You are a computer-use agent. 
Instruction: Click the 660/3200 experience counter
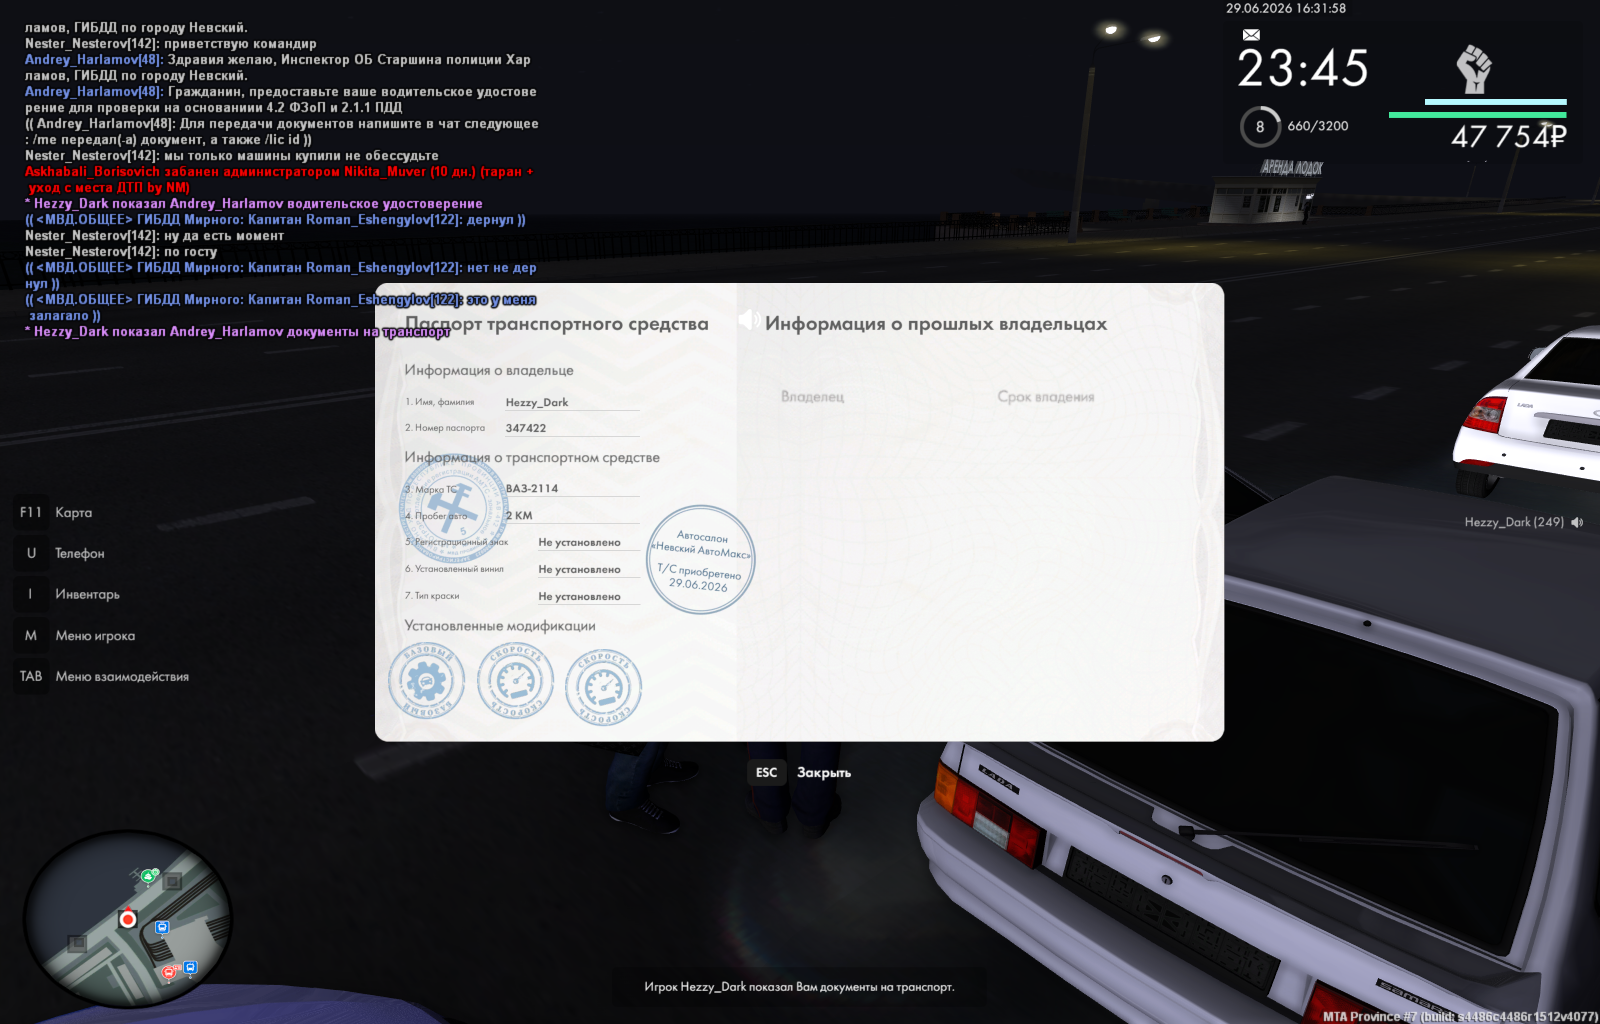coord(1317,126)
